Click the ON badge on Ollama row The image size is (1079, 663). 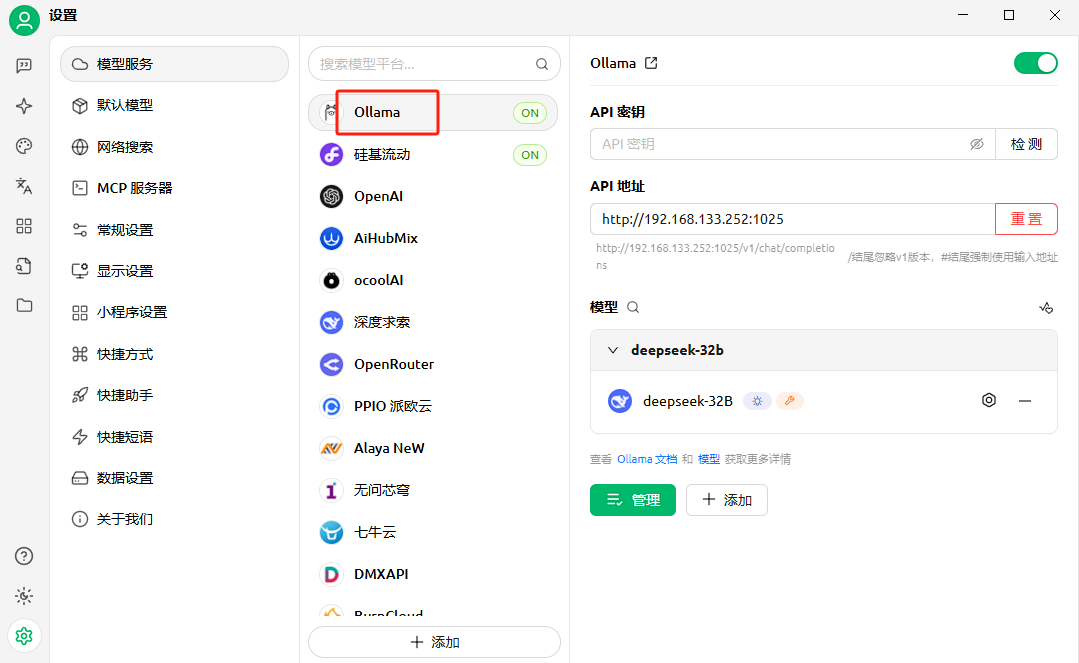tap(530, 113)
